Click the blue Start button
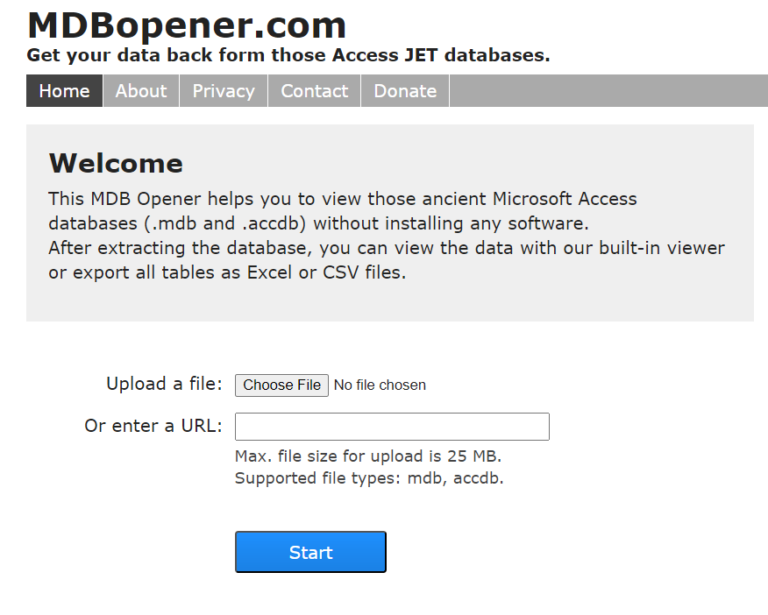Screen dimensions: 768x615 point(311,552)
